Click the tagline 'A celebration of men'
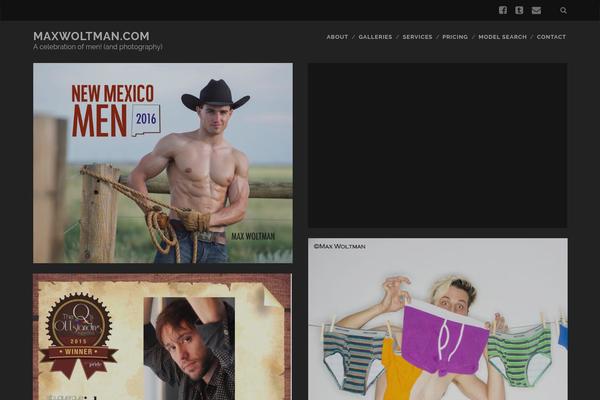This screenshot has height=400, width=600. [98, 47]
